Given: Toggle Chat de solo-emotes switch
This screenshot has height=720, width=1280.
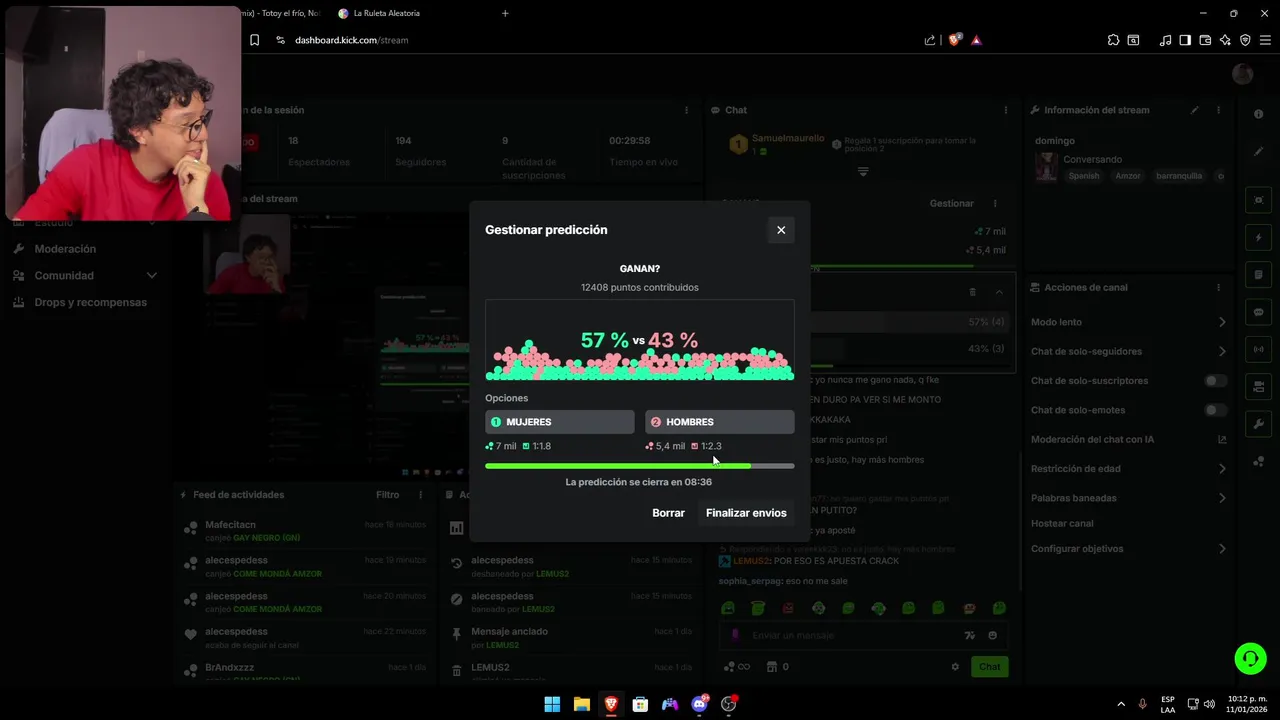Looking at the screenshot, I should (x=1215, y=410).
